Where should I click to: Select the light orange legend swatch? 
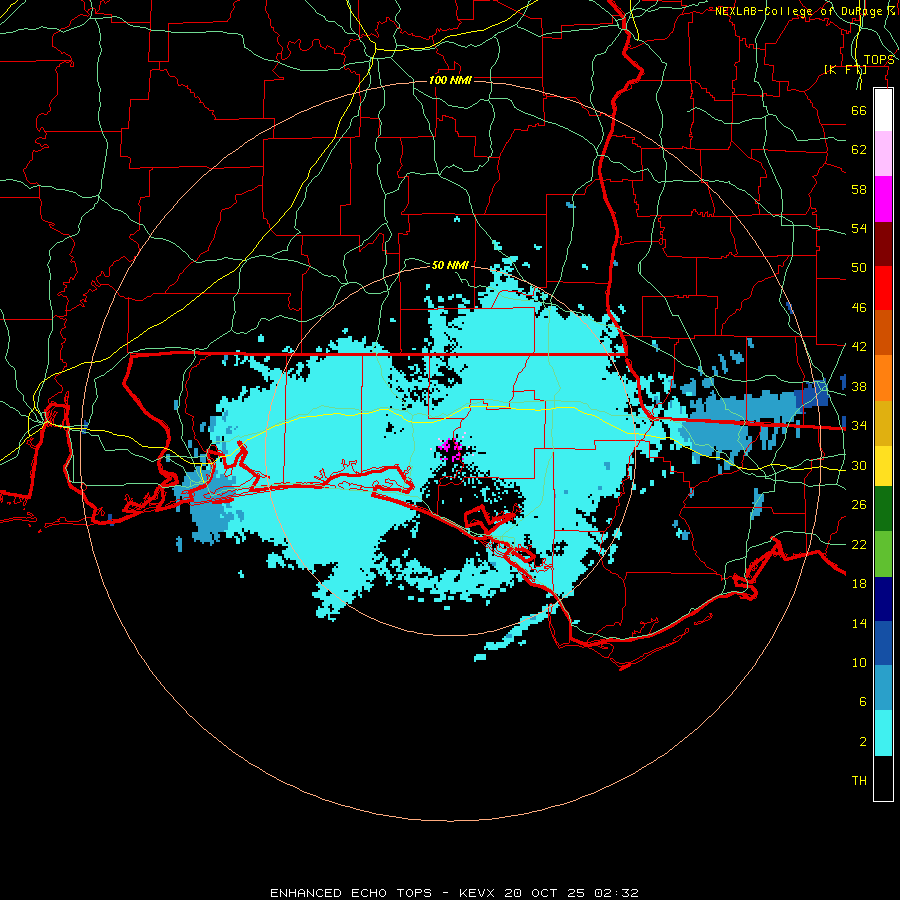(x=883, y=378)
